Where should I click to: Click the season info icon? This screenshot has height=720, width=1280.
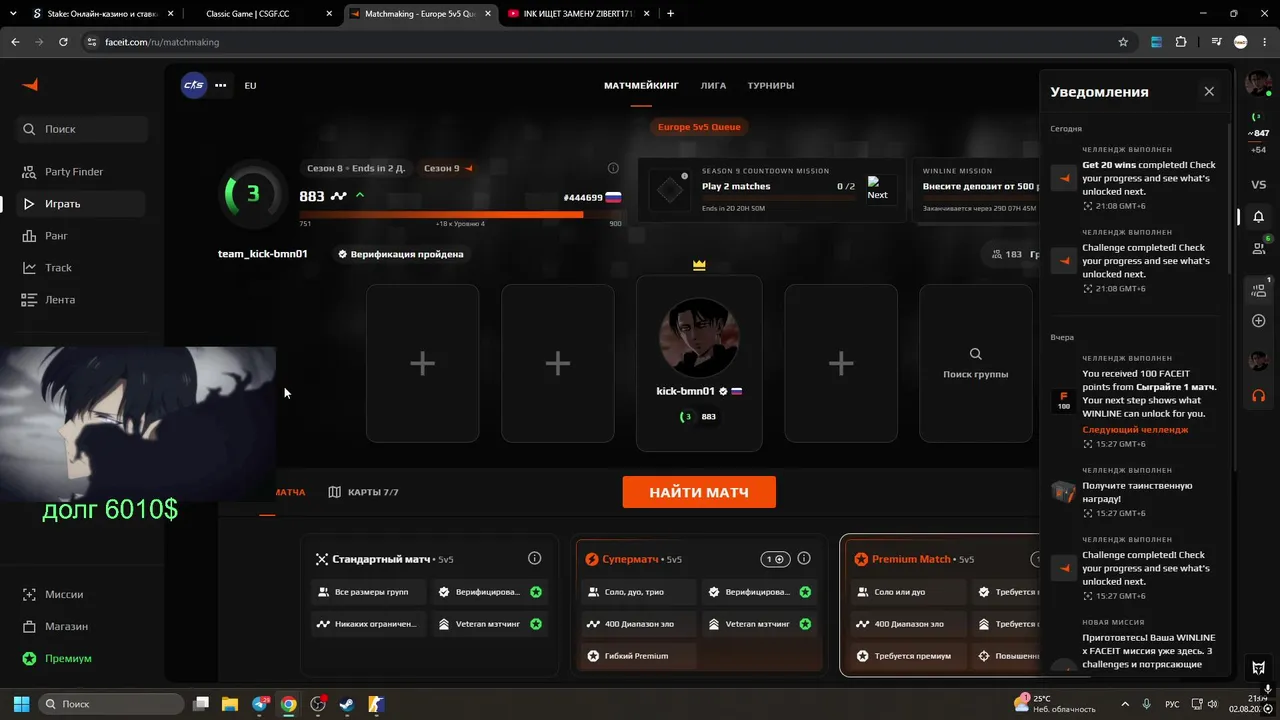613,168
